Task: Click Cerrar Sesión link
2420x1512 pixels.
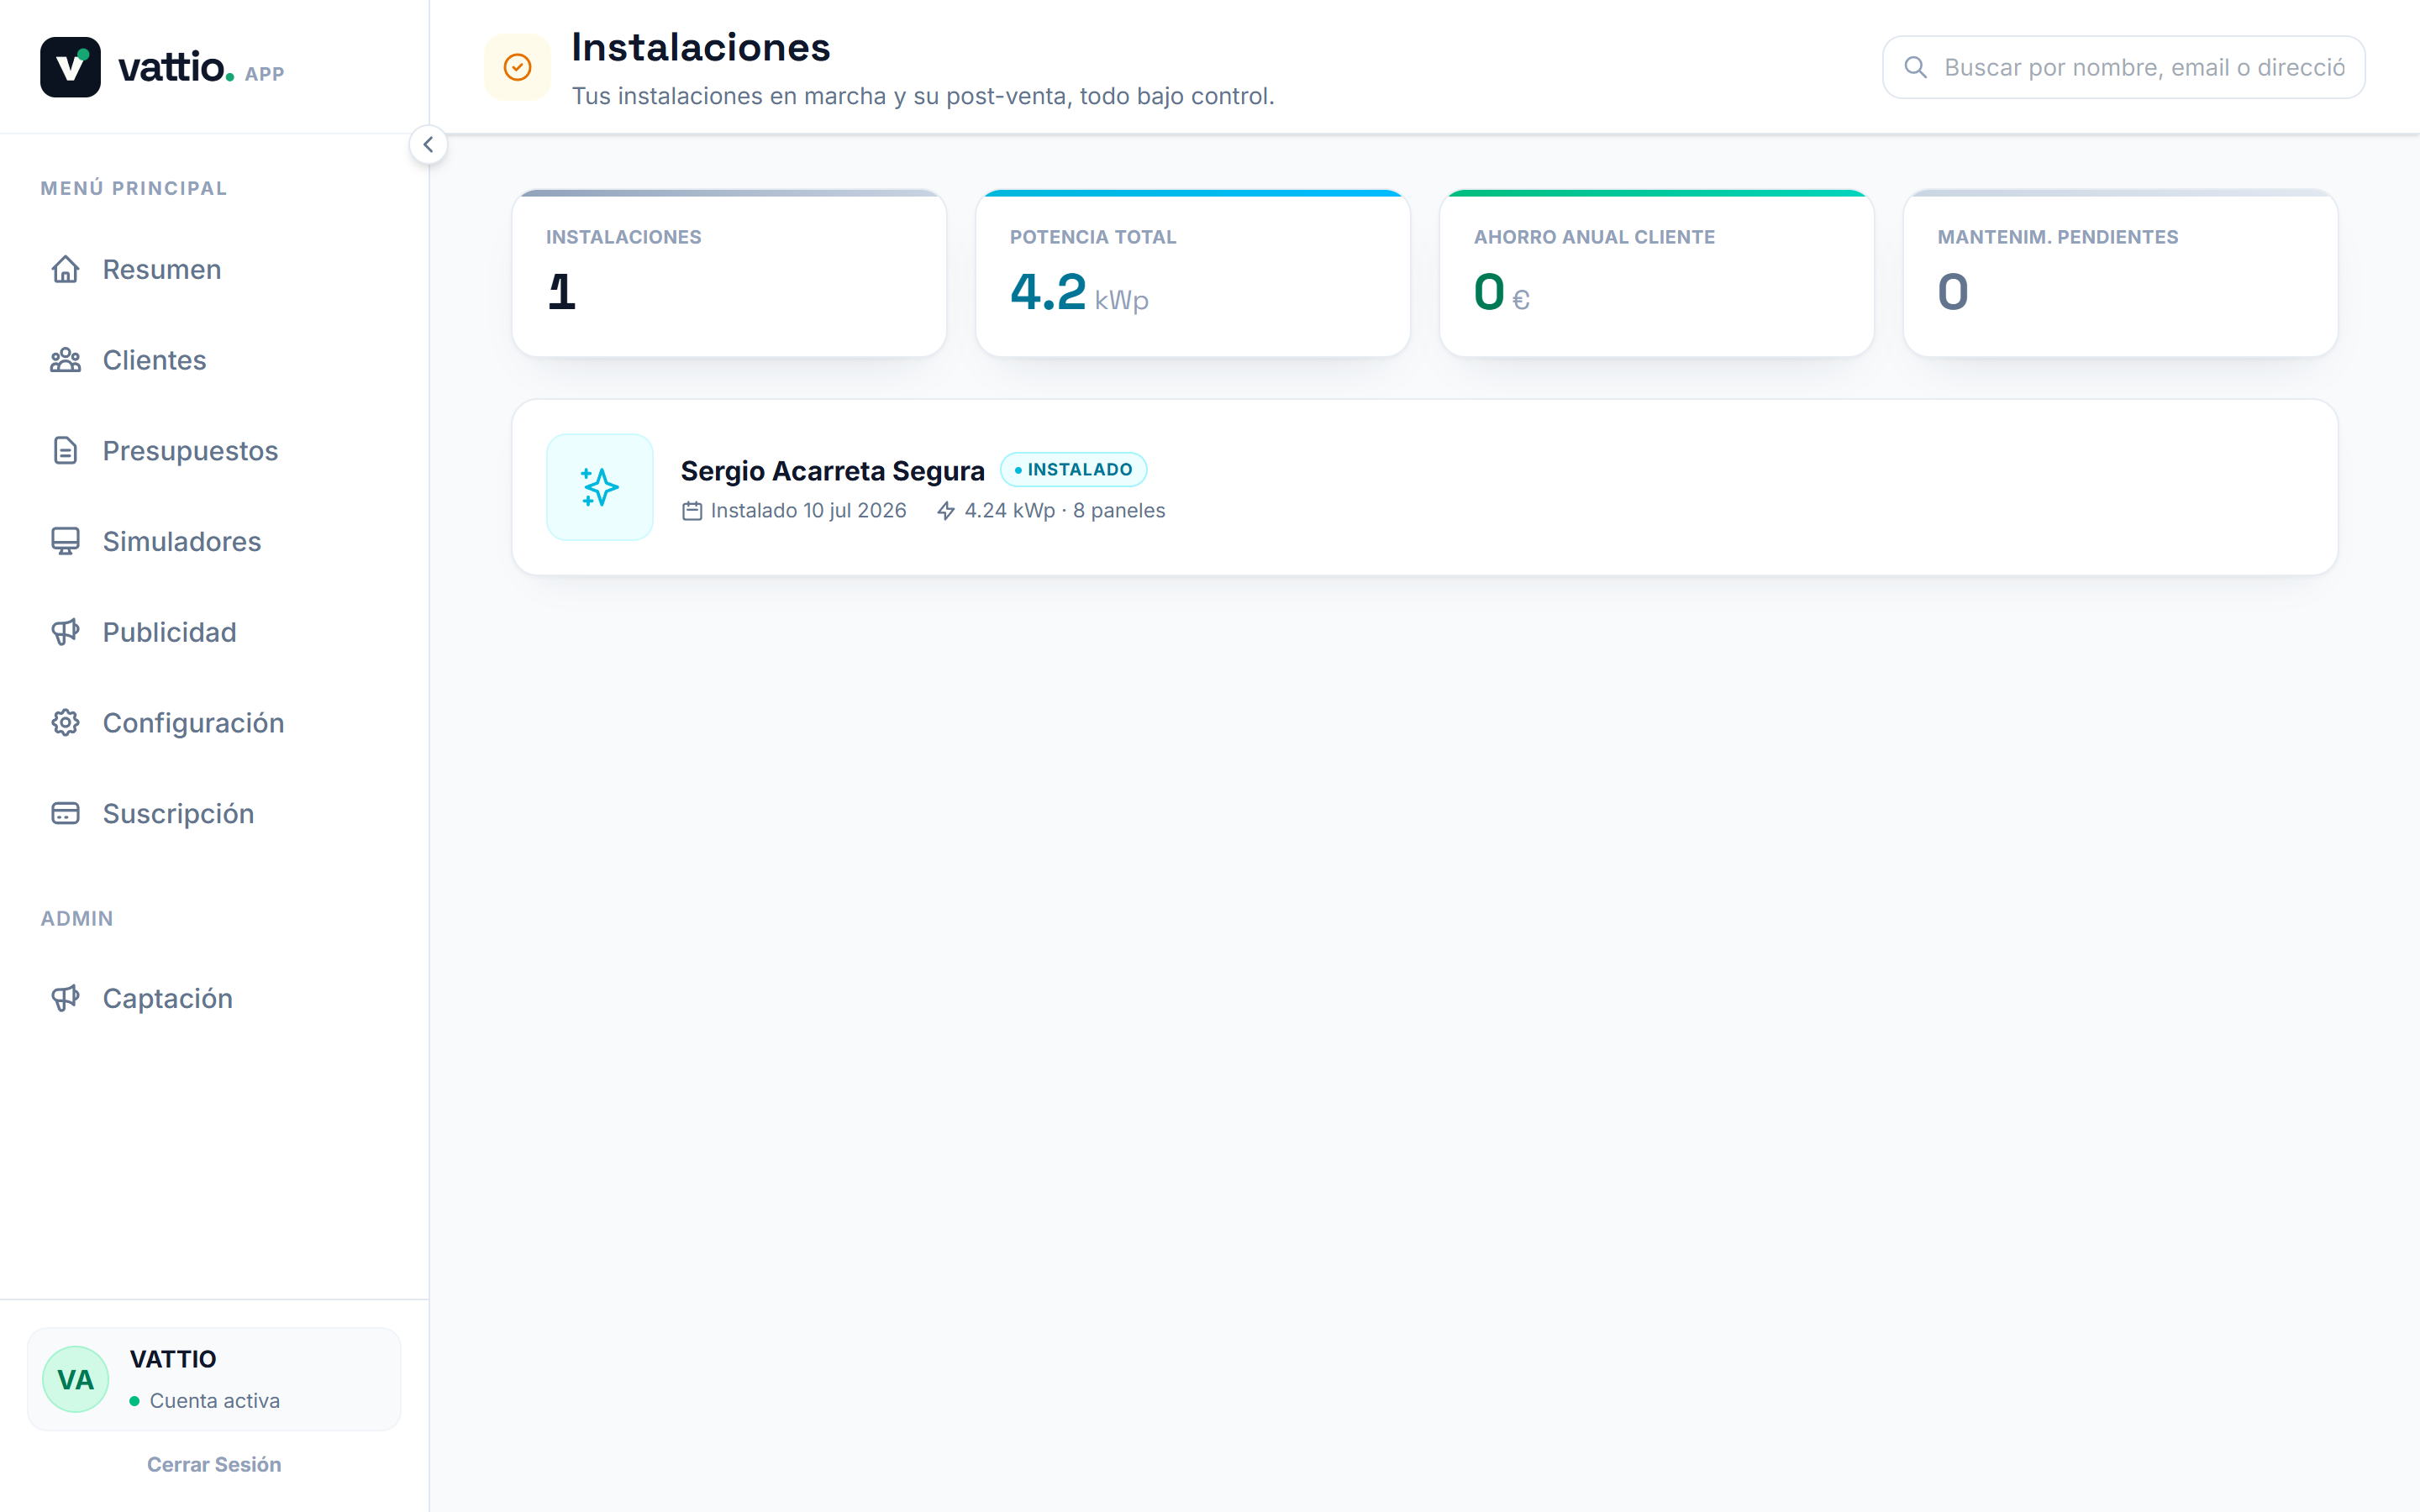Action: (214, 1464)
